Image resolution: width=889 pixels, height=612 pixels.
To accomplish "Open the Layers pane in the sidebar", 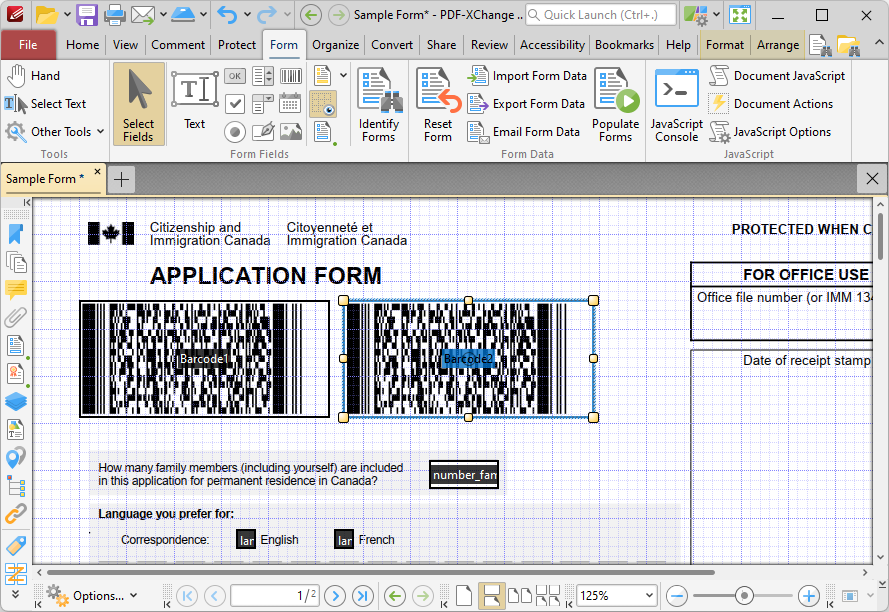I will tap(16, 402).
